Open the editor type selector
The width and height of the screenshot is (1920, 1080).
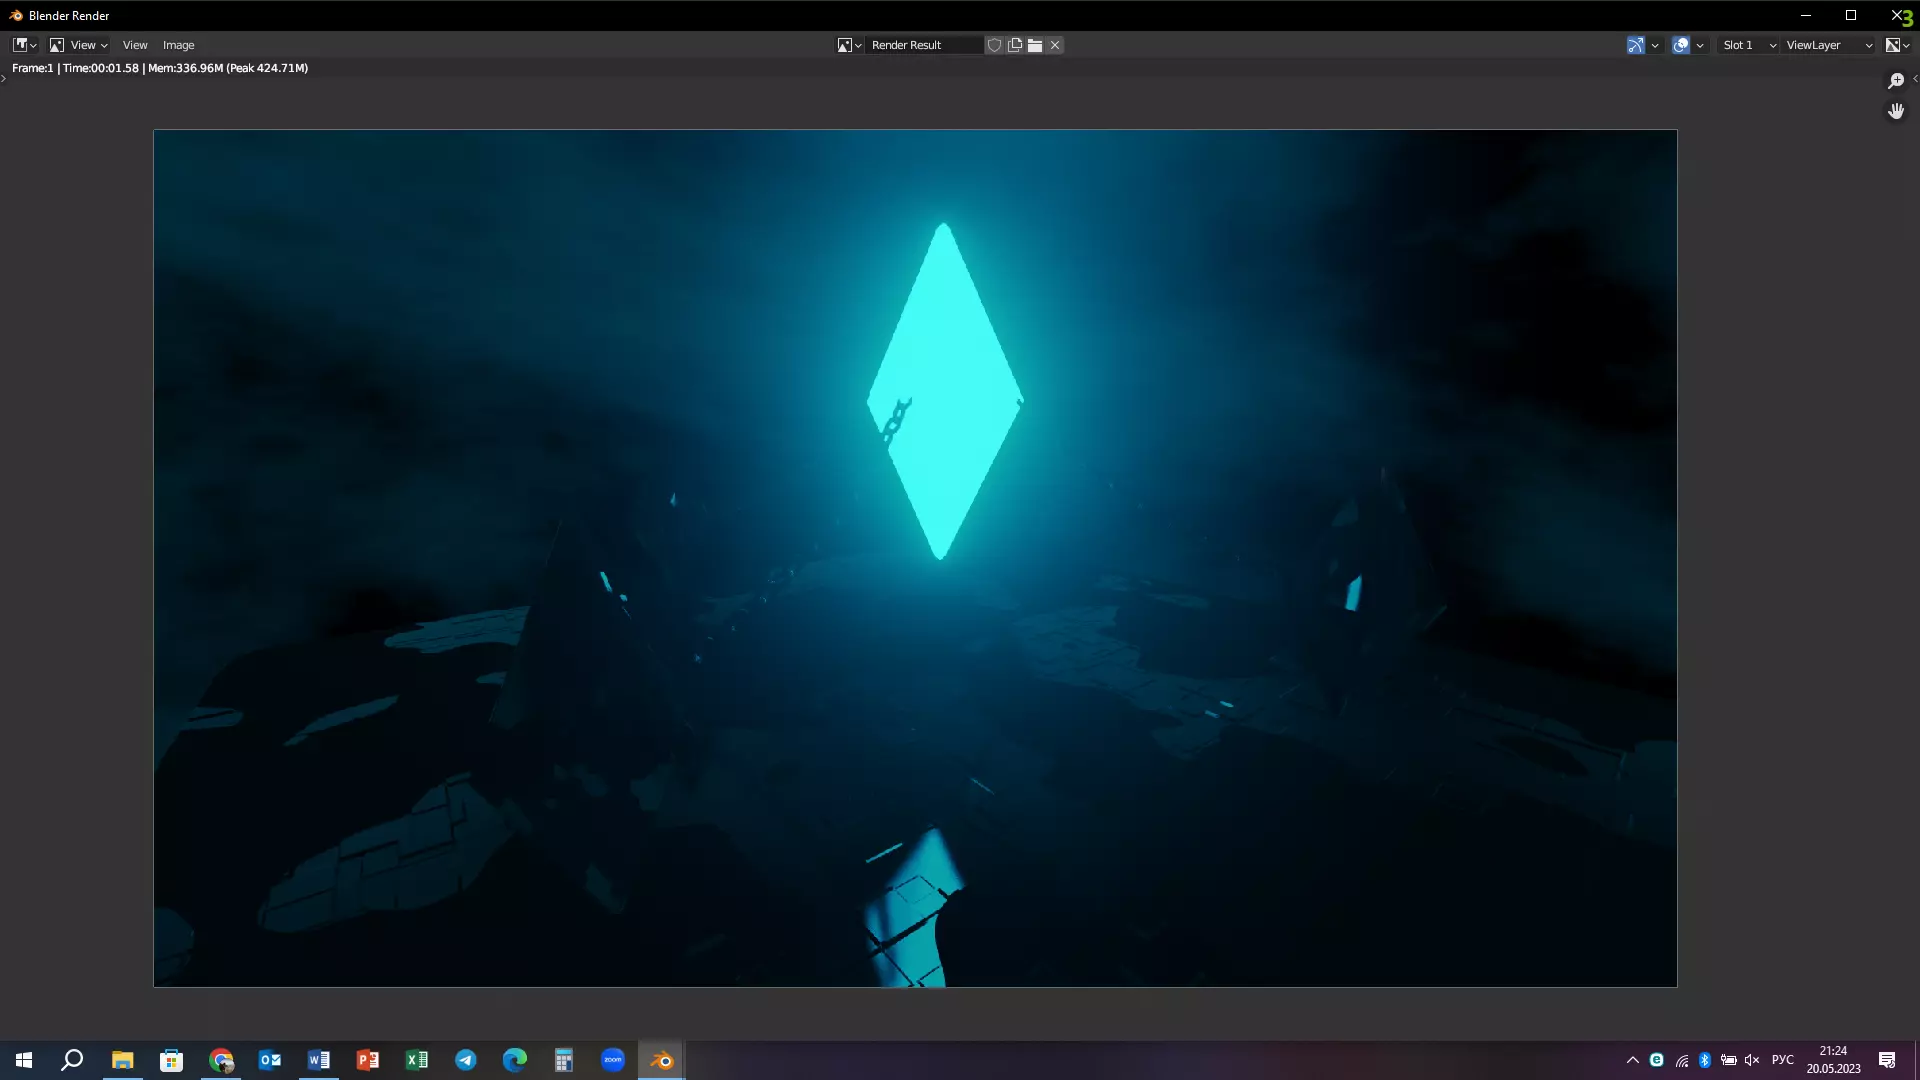[x=25, y=45]
